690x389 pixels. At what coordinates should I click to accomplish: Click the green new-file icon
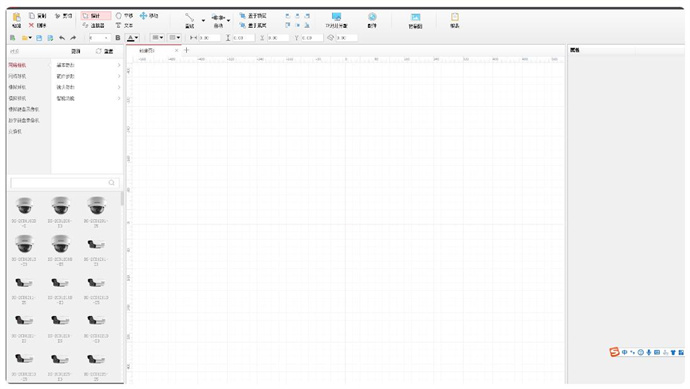click(13, 38)
